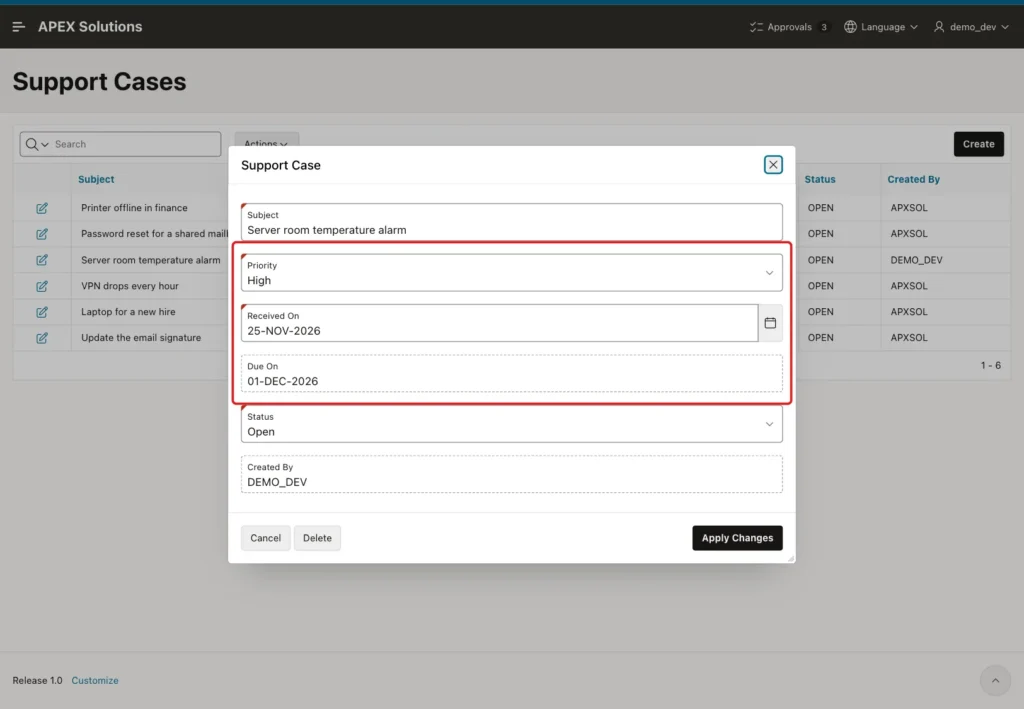
Task: Click Apply Changes button
Action: point(737,538)
